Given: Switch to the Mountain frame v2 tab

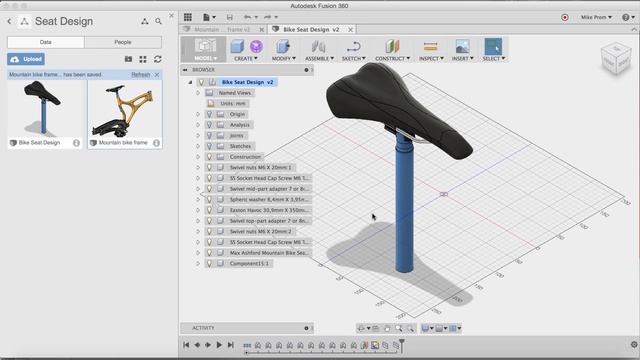Looking at the screenshot, I should [222, 29].
